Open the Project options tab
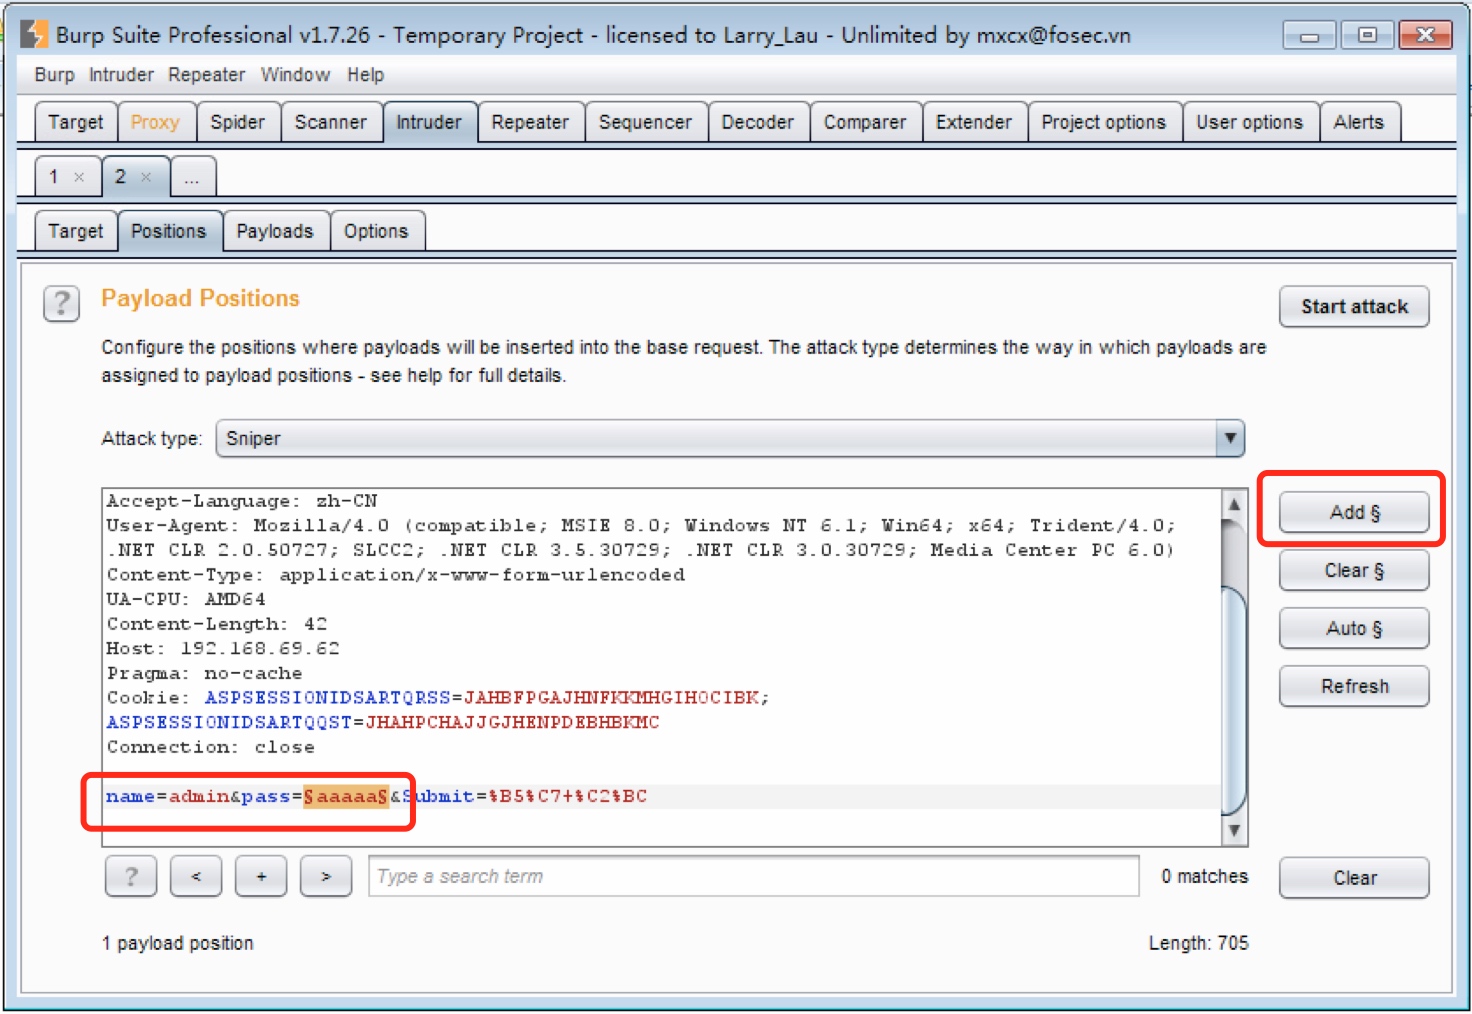1472x1014 pixels. (1104, 122)
